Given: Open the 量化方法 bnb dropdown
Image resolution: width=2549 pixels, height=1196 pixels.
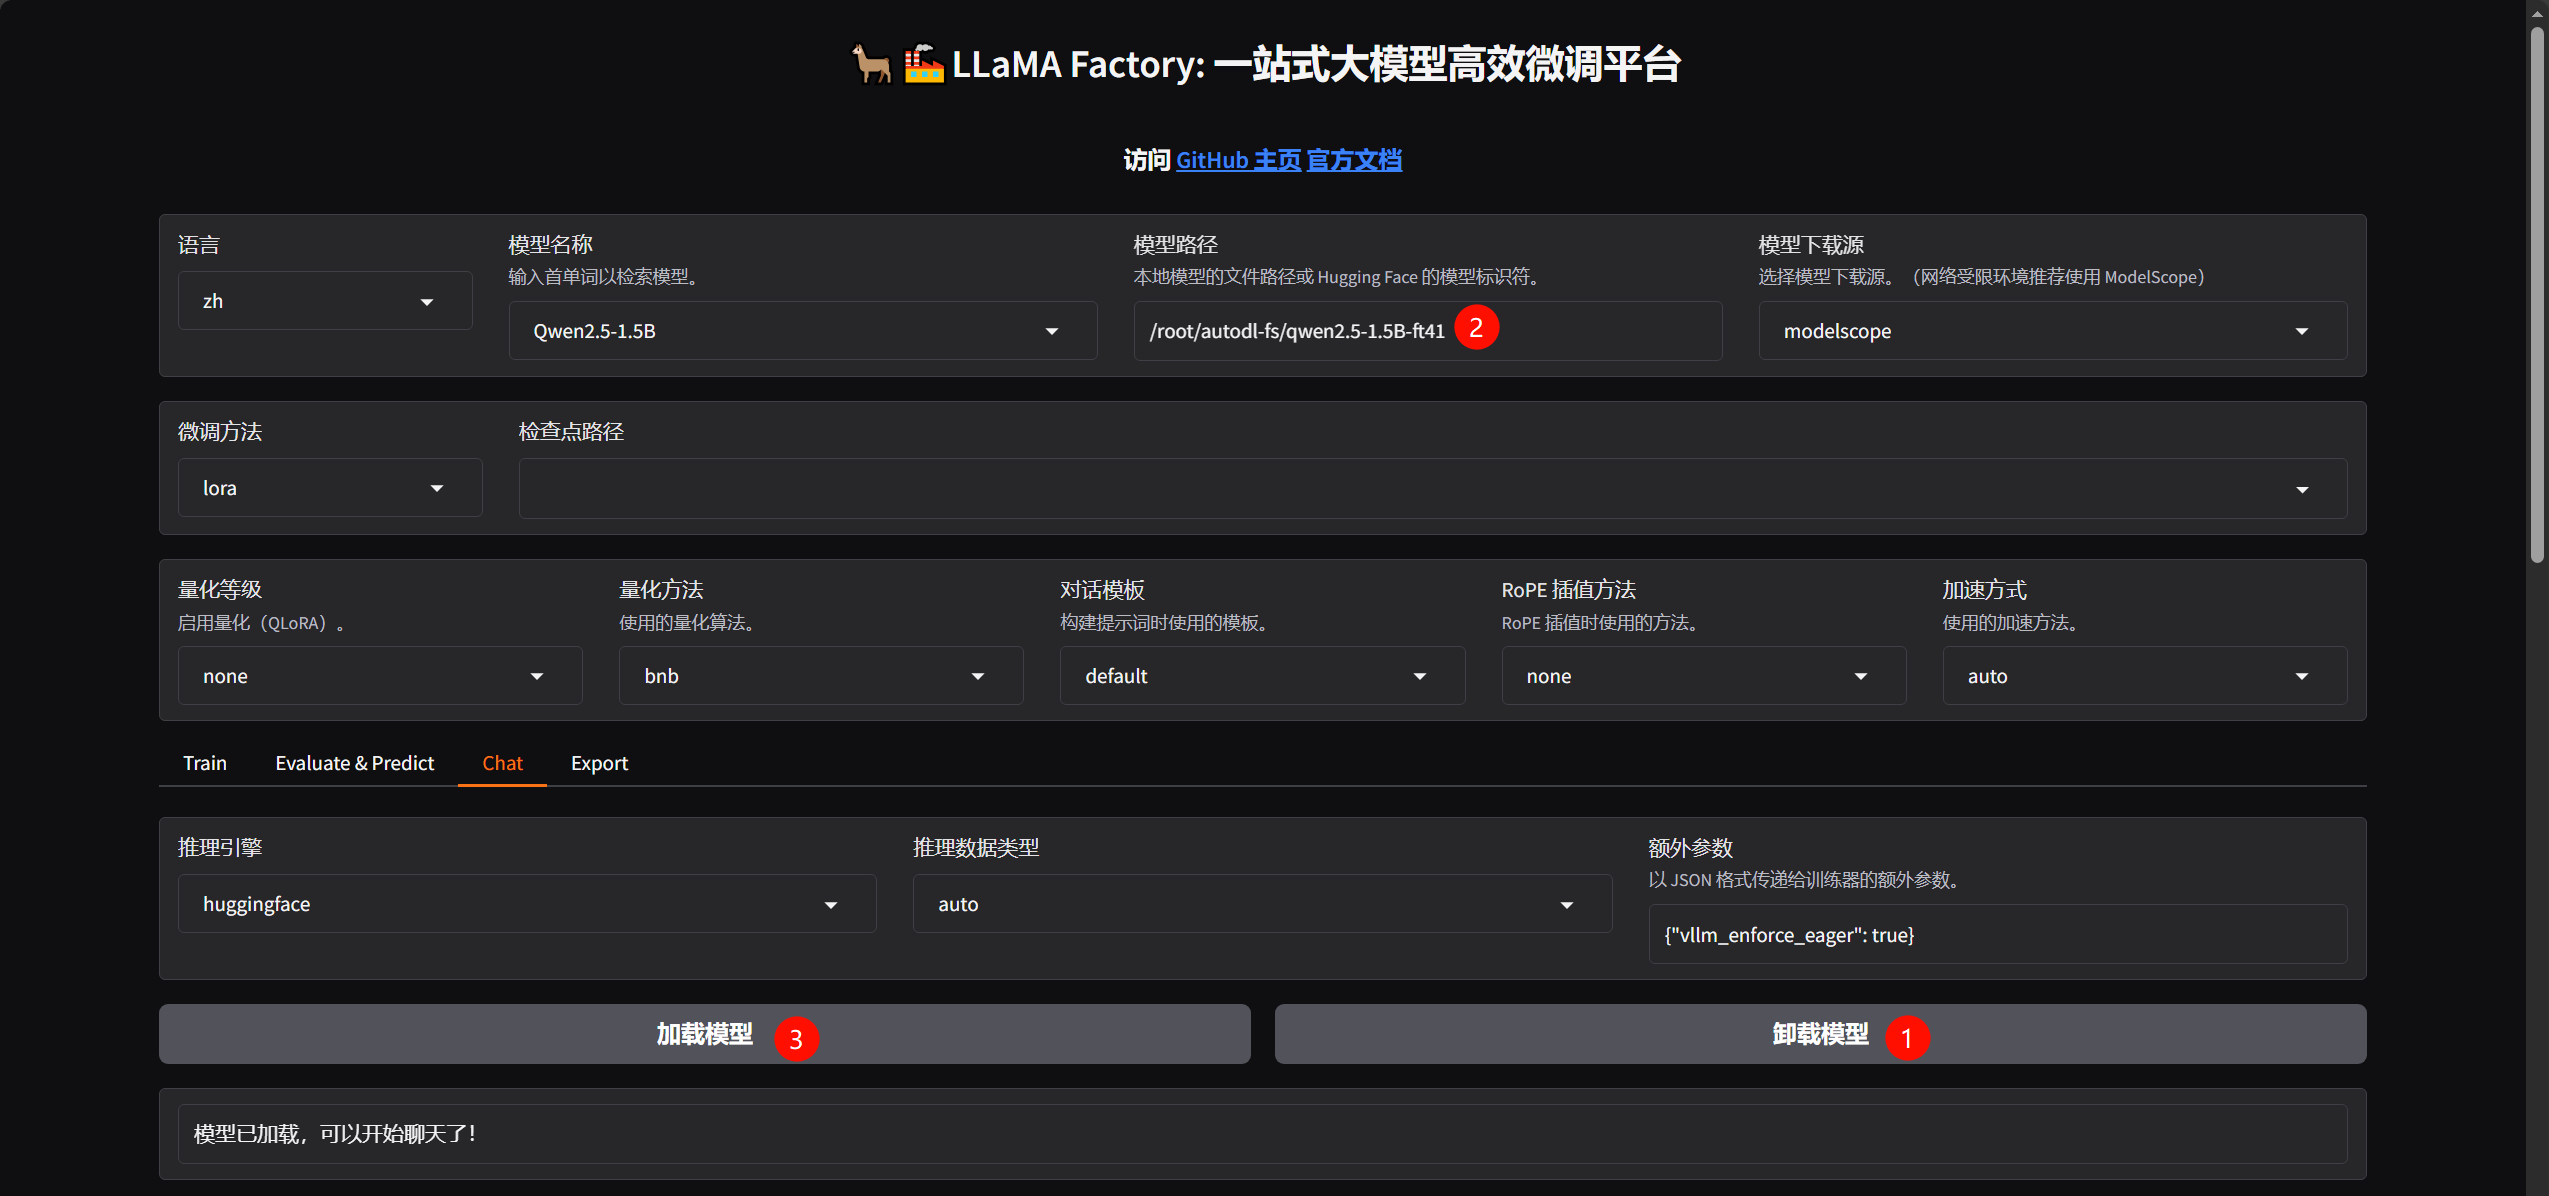Looking at the screenshot, I should [820, 676].
